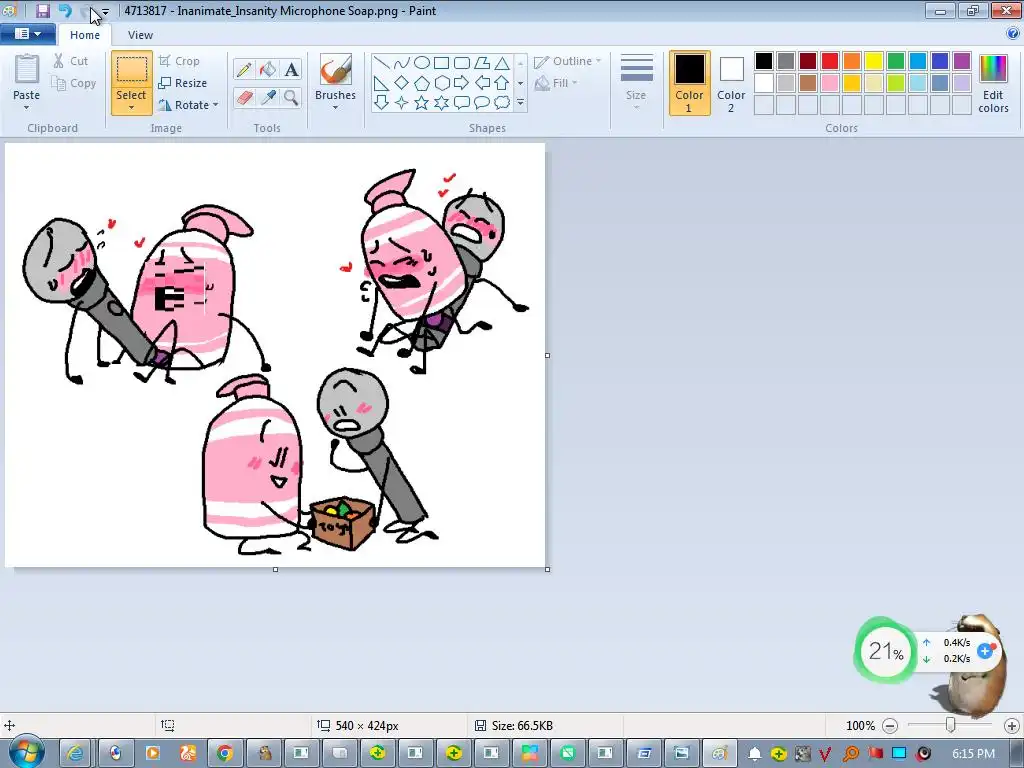Viewport: 1024px width, 768px height.
Task: Choose the Four-point star shape
Action: (402, 103)
